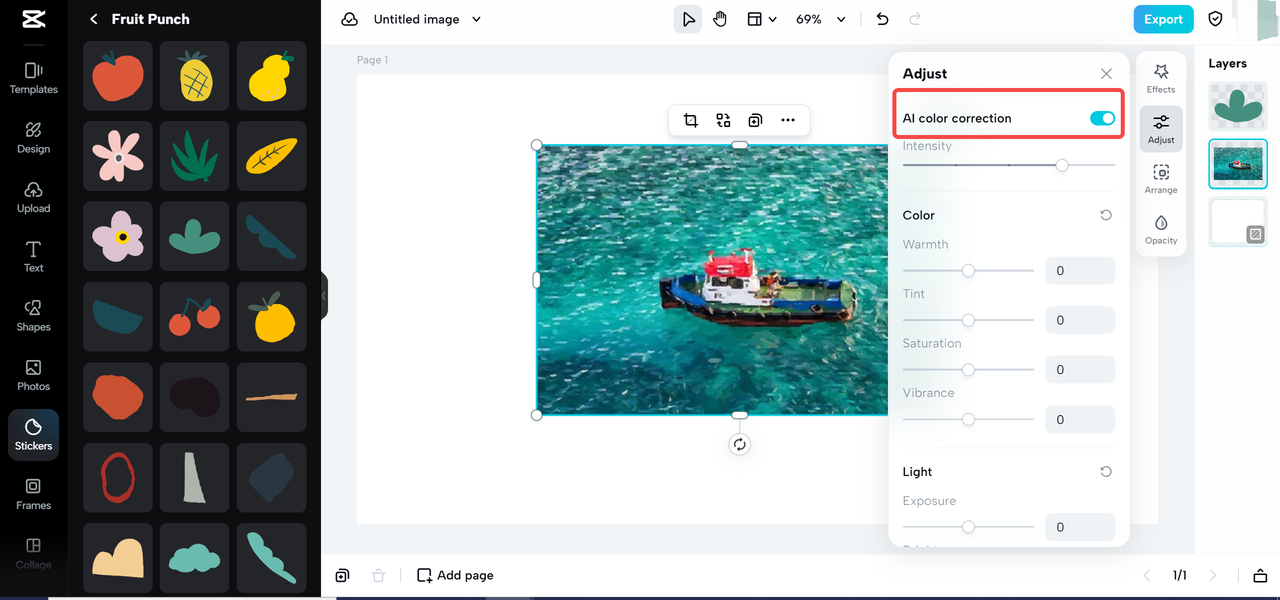Click the Exposure value field

[x=1080, y=527]
